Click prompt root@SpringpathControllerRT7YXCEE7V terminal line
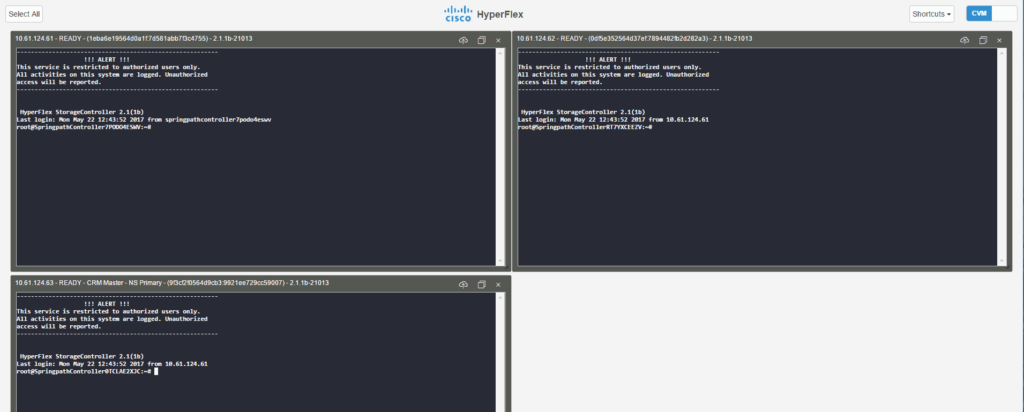The height and width of the screenshot is (412, 1024). pyautogui.click(x=585, y=127)
